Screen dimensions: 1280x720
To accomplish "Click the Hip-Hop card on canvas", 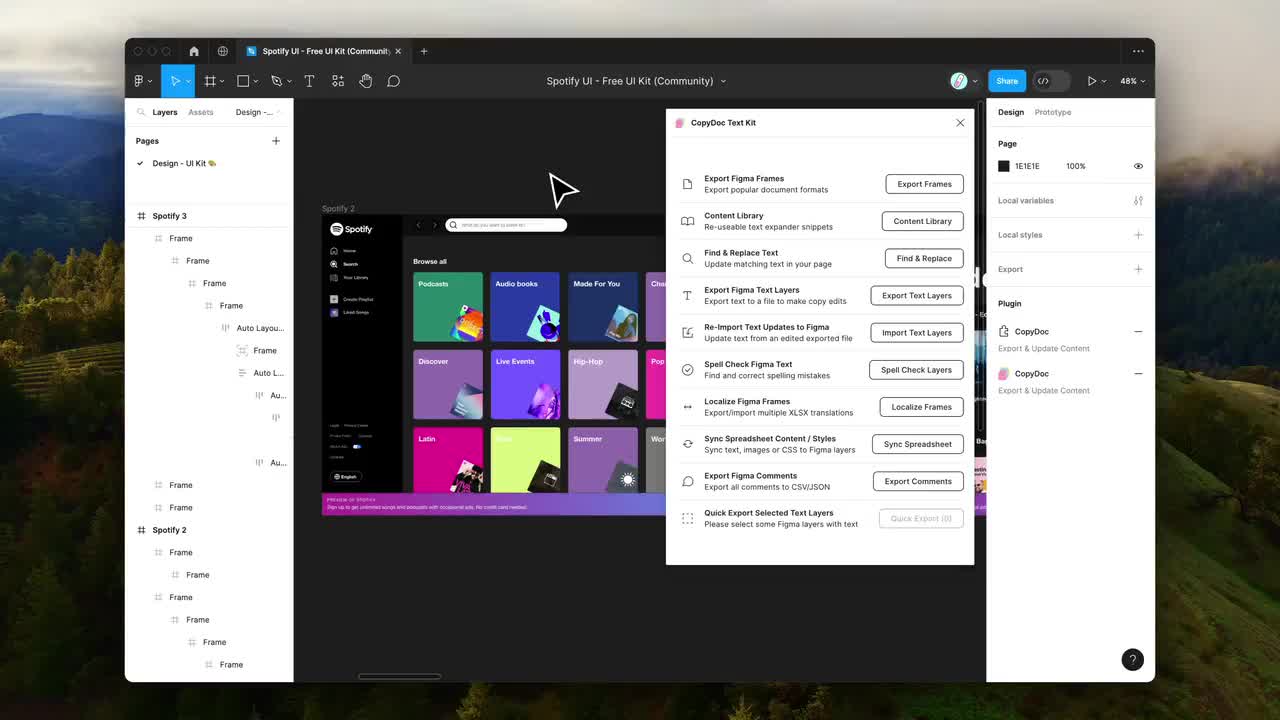I will tap(603, 384).
